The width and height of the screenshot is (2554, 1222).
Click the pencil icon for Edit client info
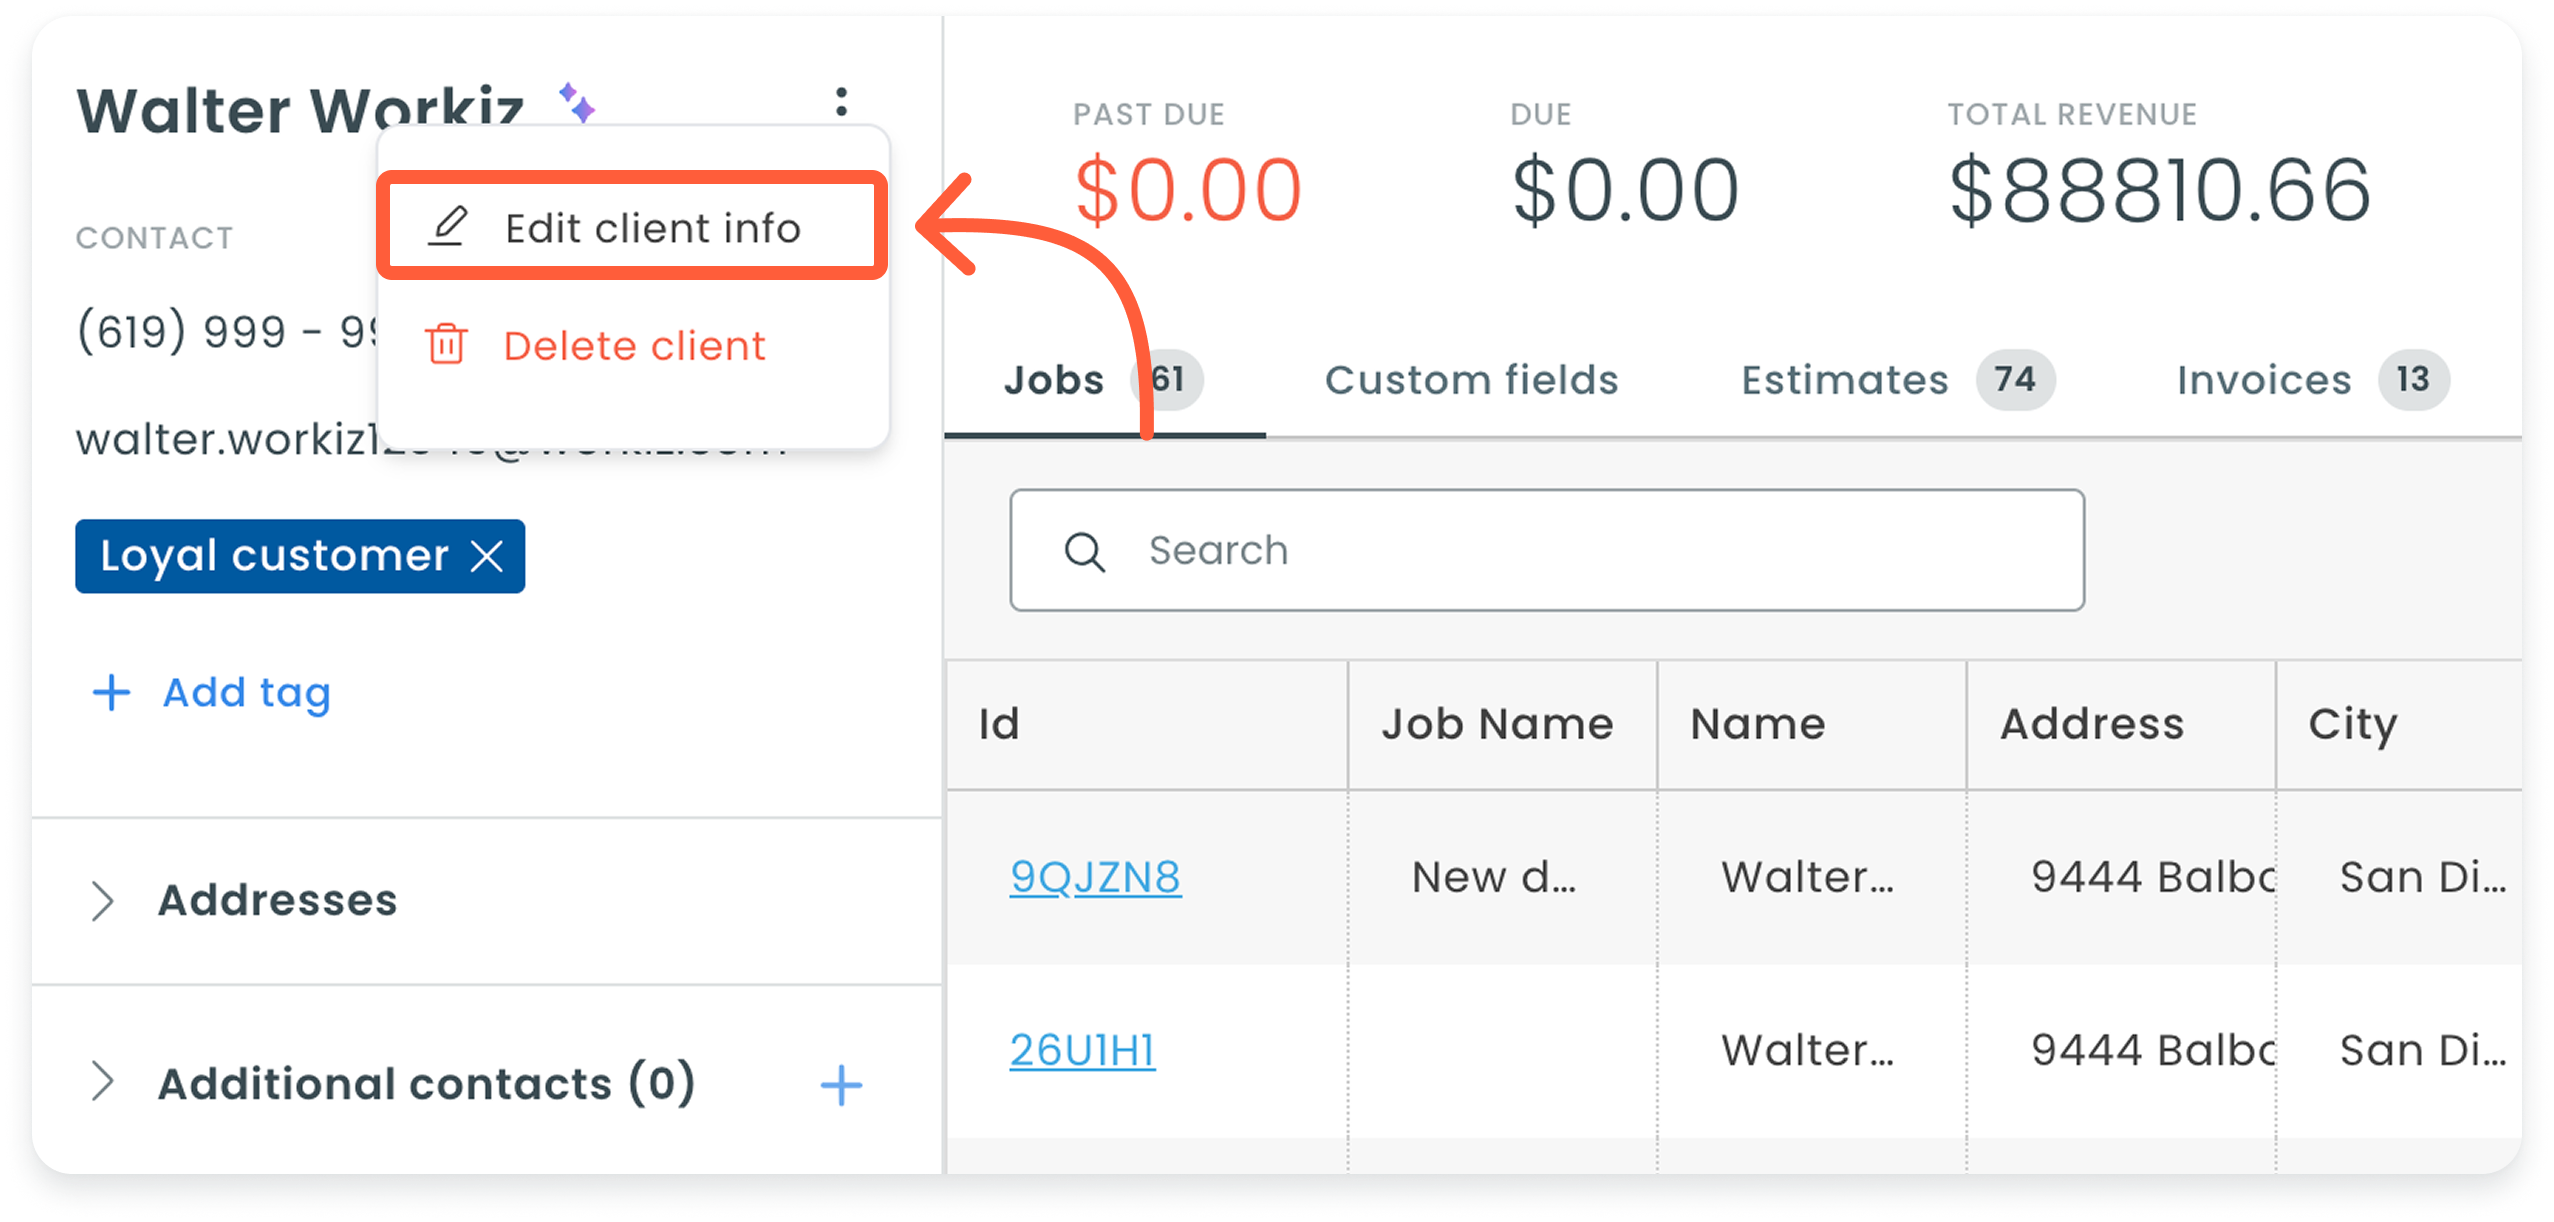pyautogui.click(x=447, y=227)
